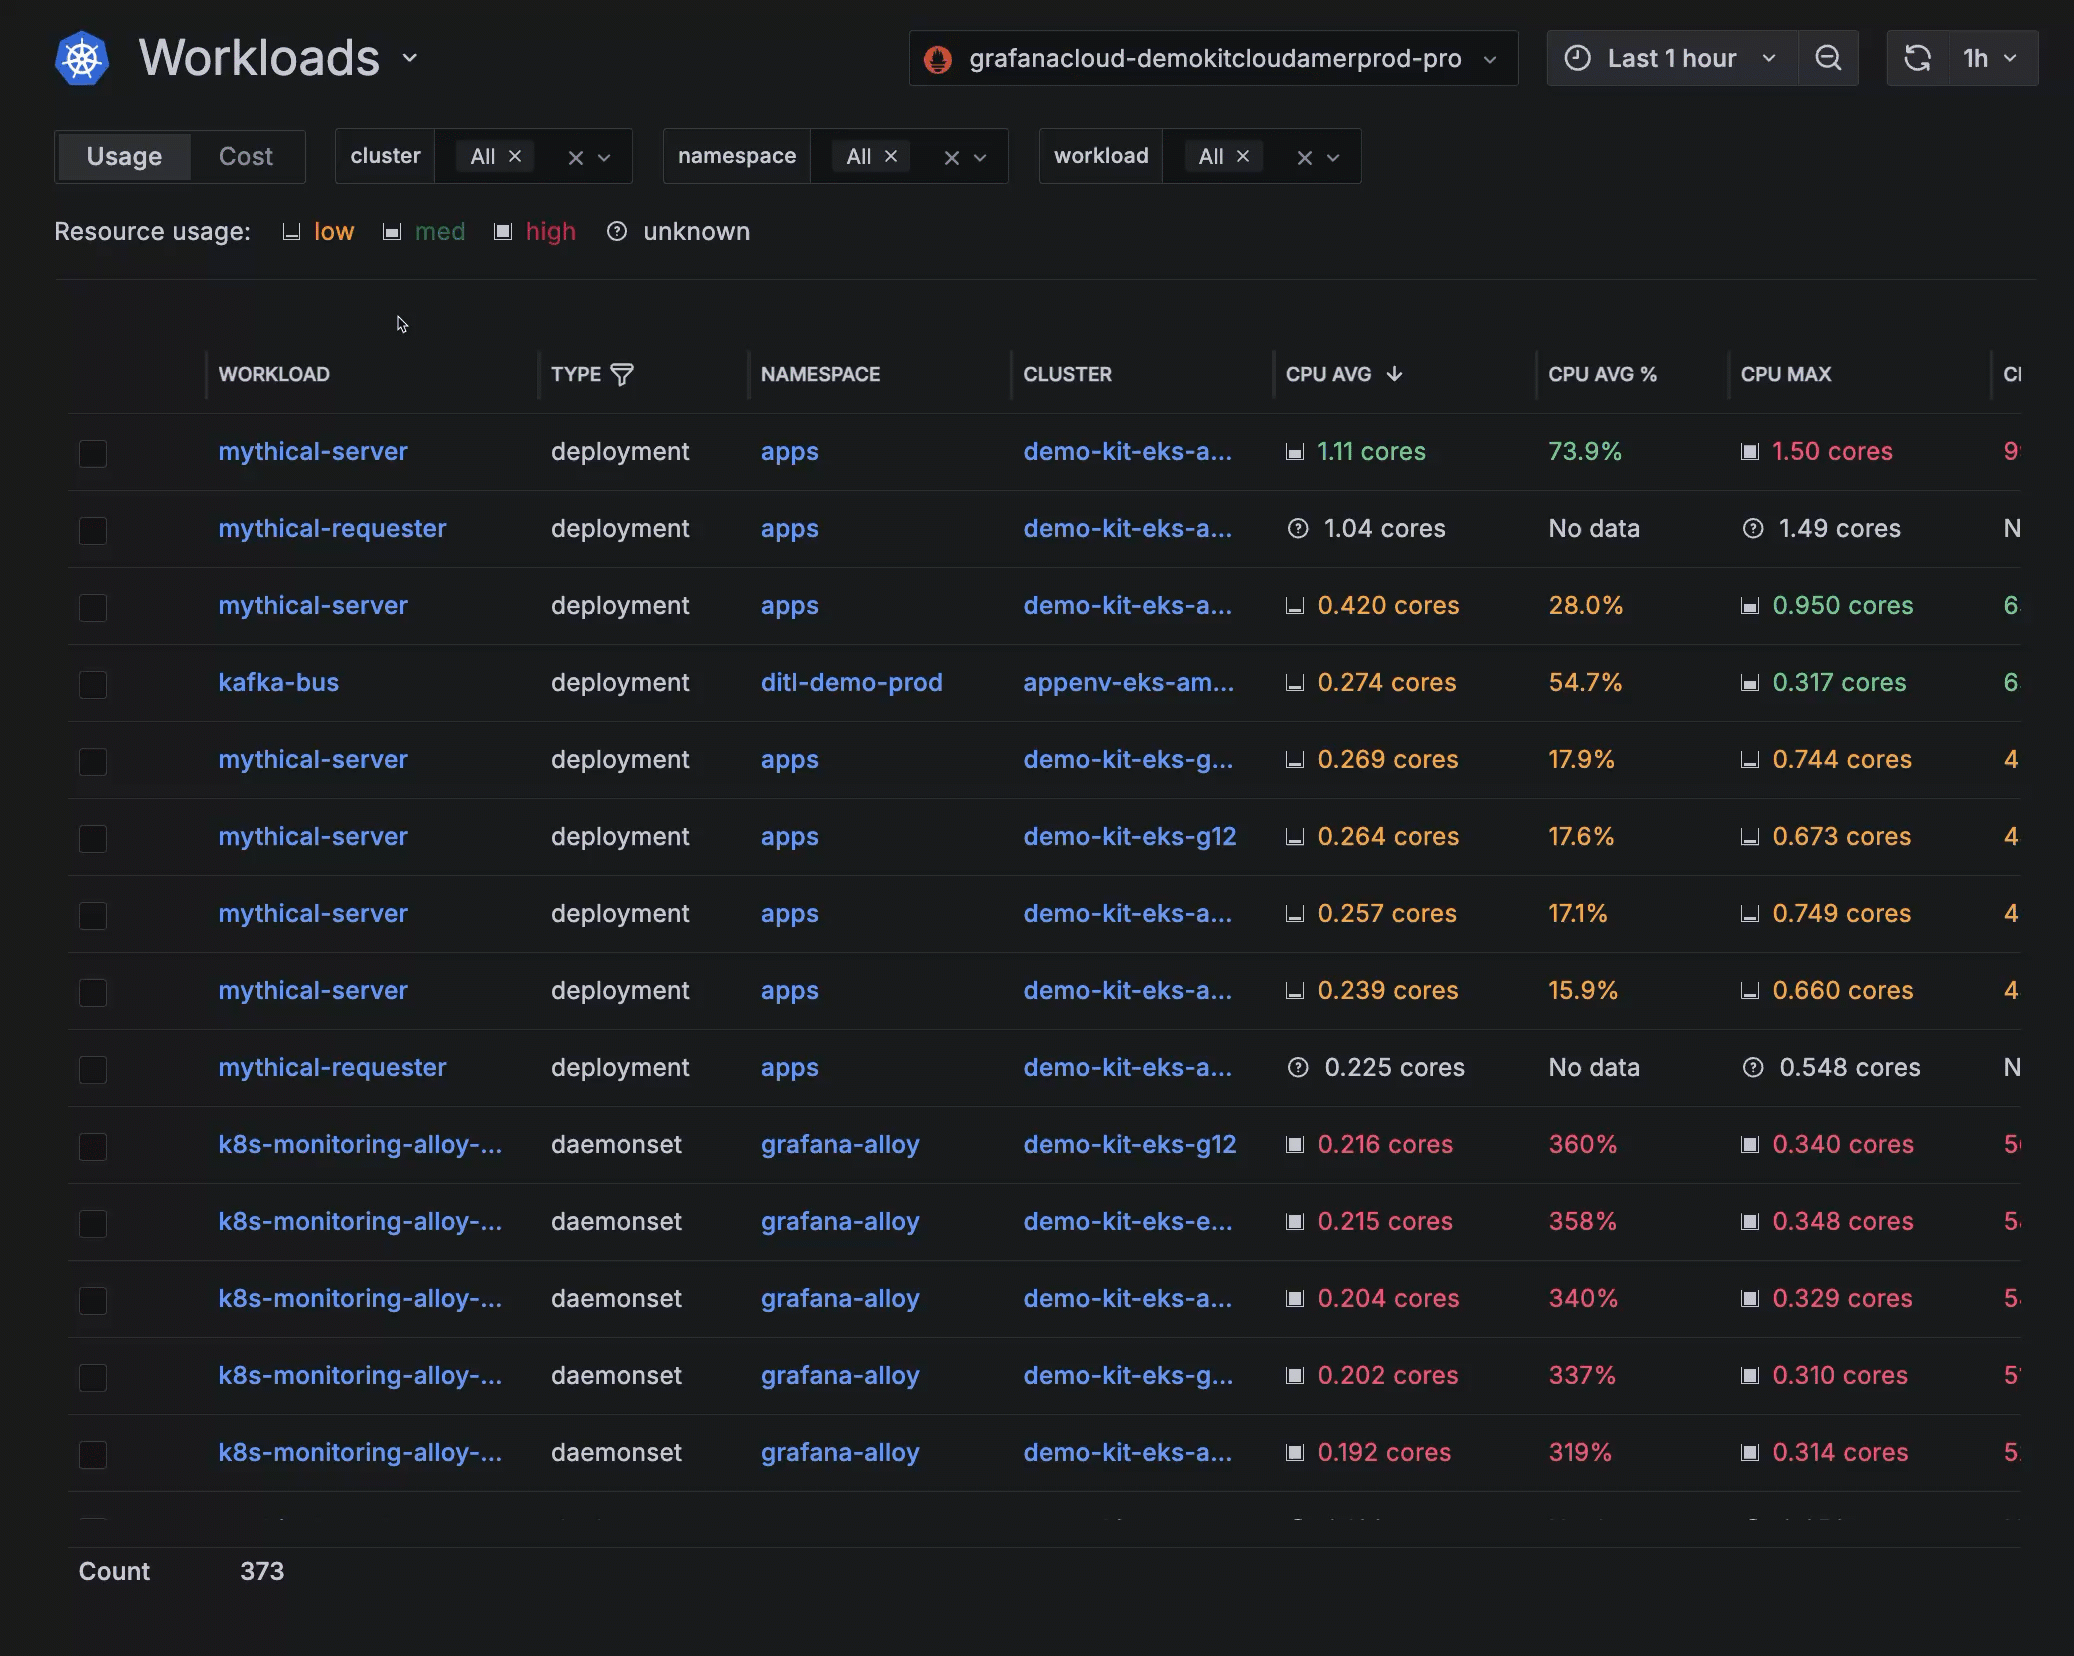Image resolution: width=2074 pixels, height=1656 pixels.
Task: Tick the checkbox for first mythical-requester row
Action: (x=93, y=530)
